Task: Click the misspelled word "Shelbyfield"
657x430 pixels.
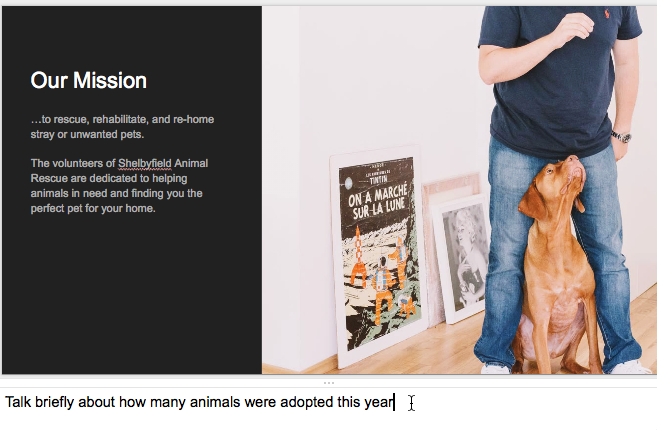Action: coord(145,163)
